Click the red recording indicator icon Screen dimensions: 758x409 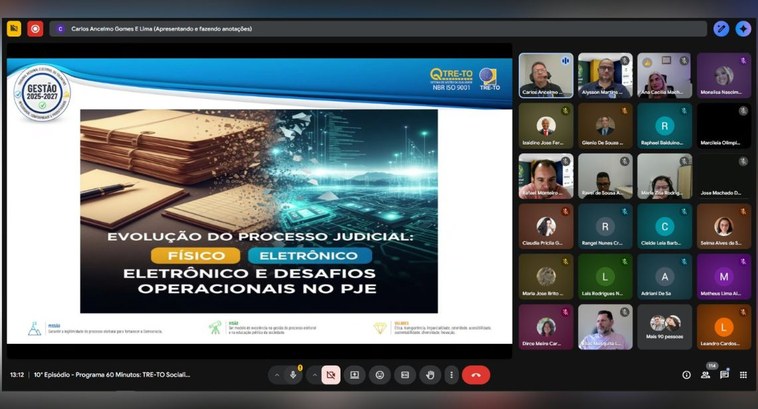point(35,29)
